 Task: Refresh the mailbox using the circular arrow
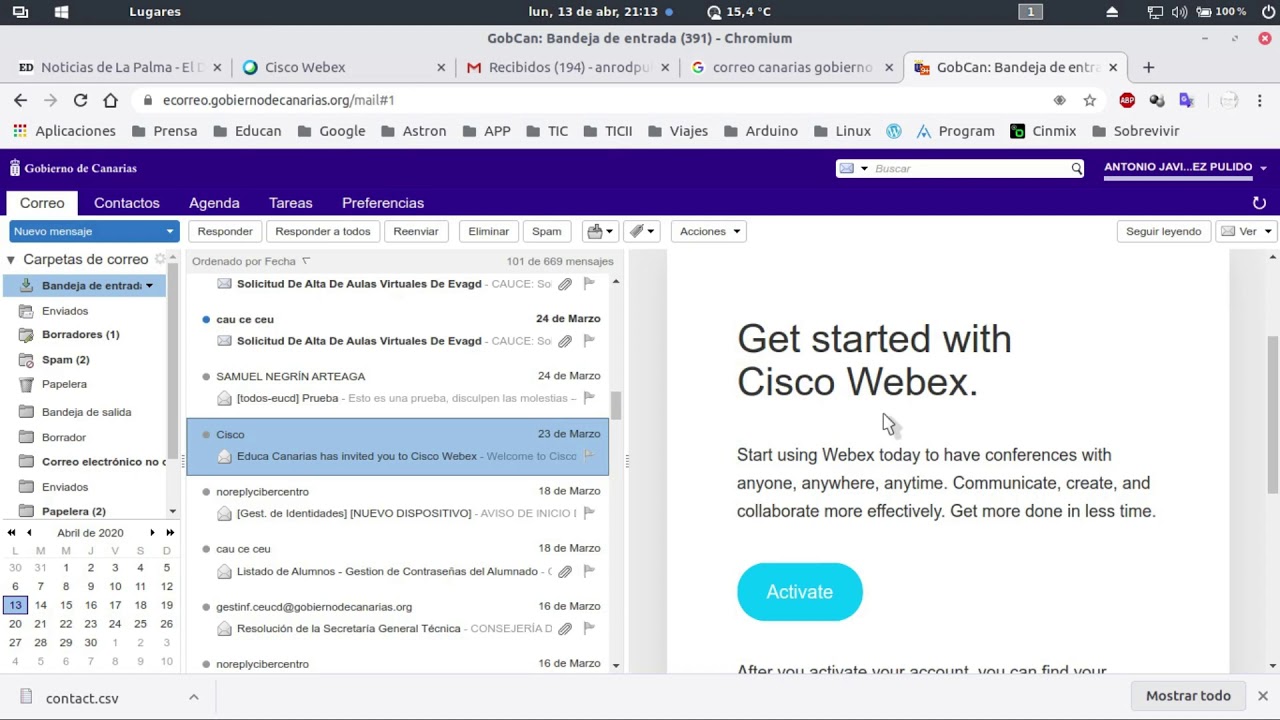point(1259,203)
